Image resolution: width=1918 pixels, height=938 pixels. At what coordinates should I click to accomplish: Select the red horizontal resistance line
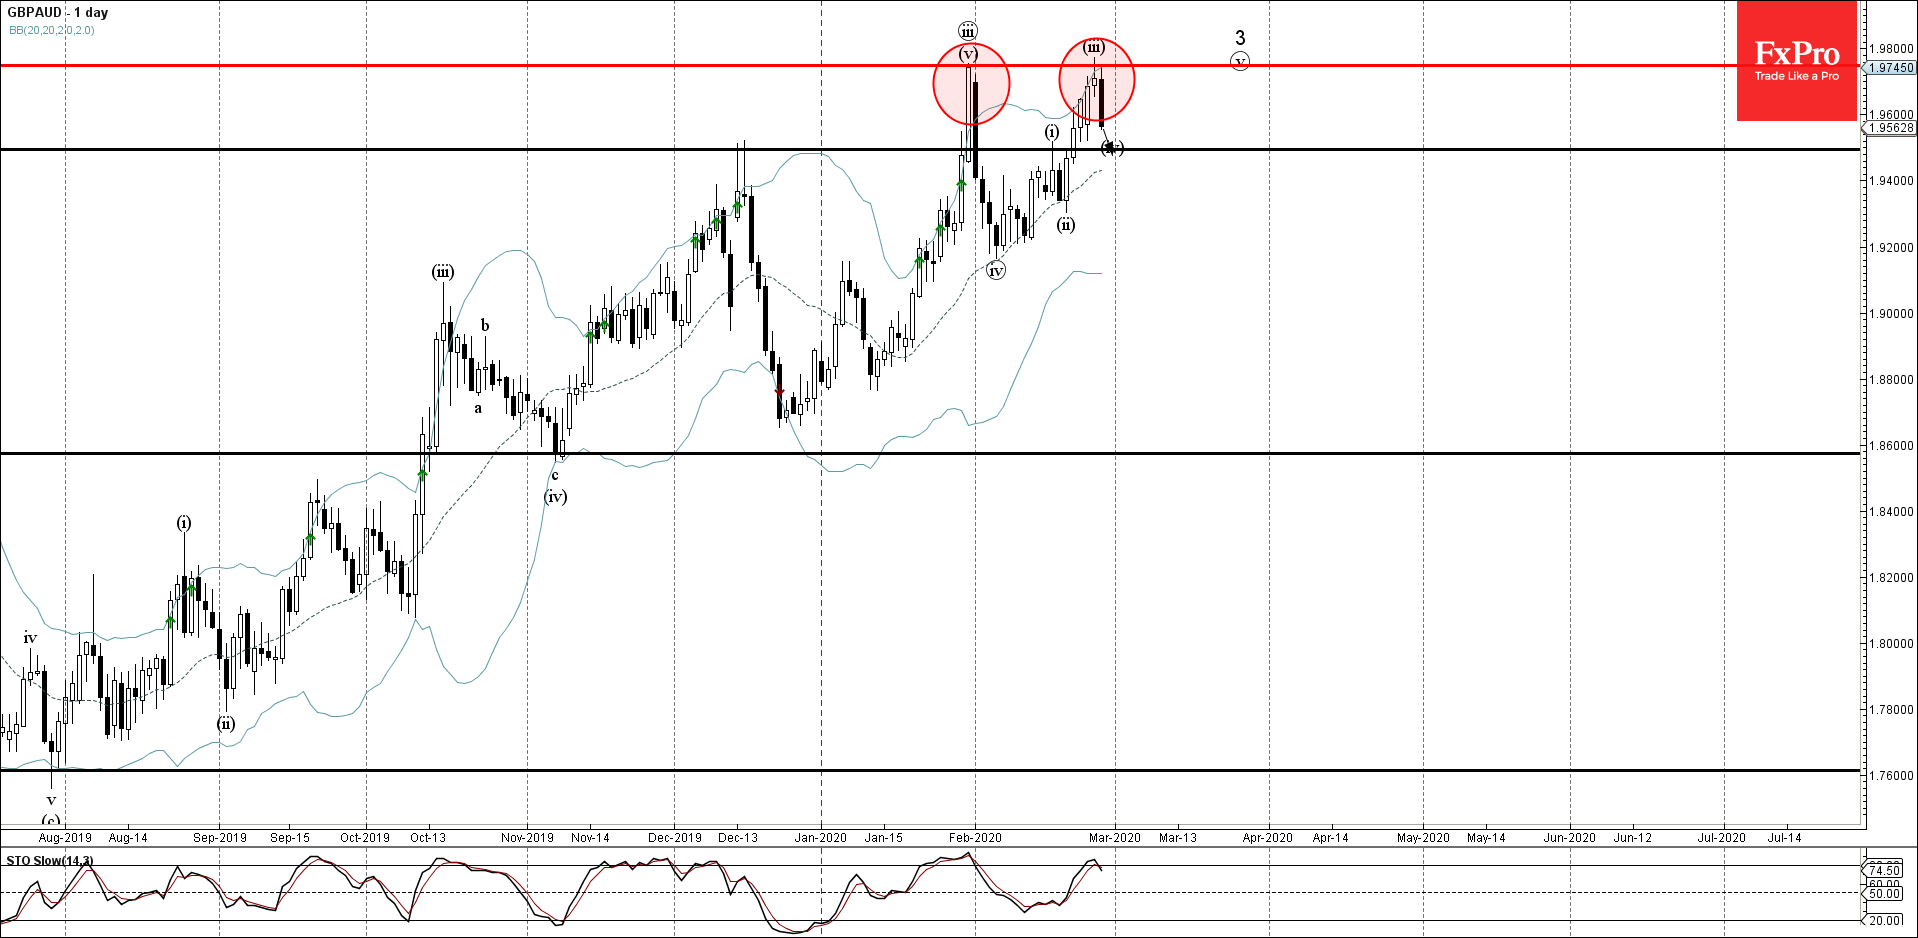600,65
